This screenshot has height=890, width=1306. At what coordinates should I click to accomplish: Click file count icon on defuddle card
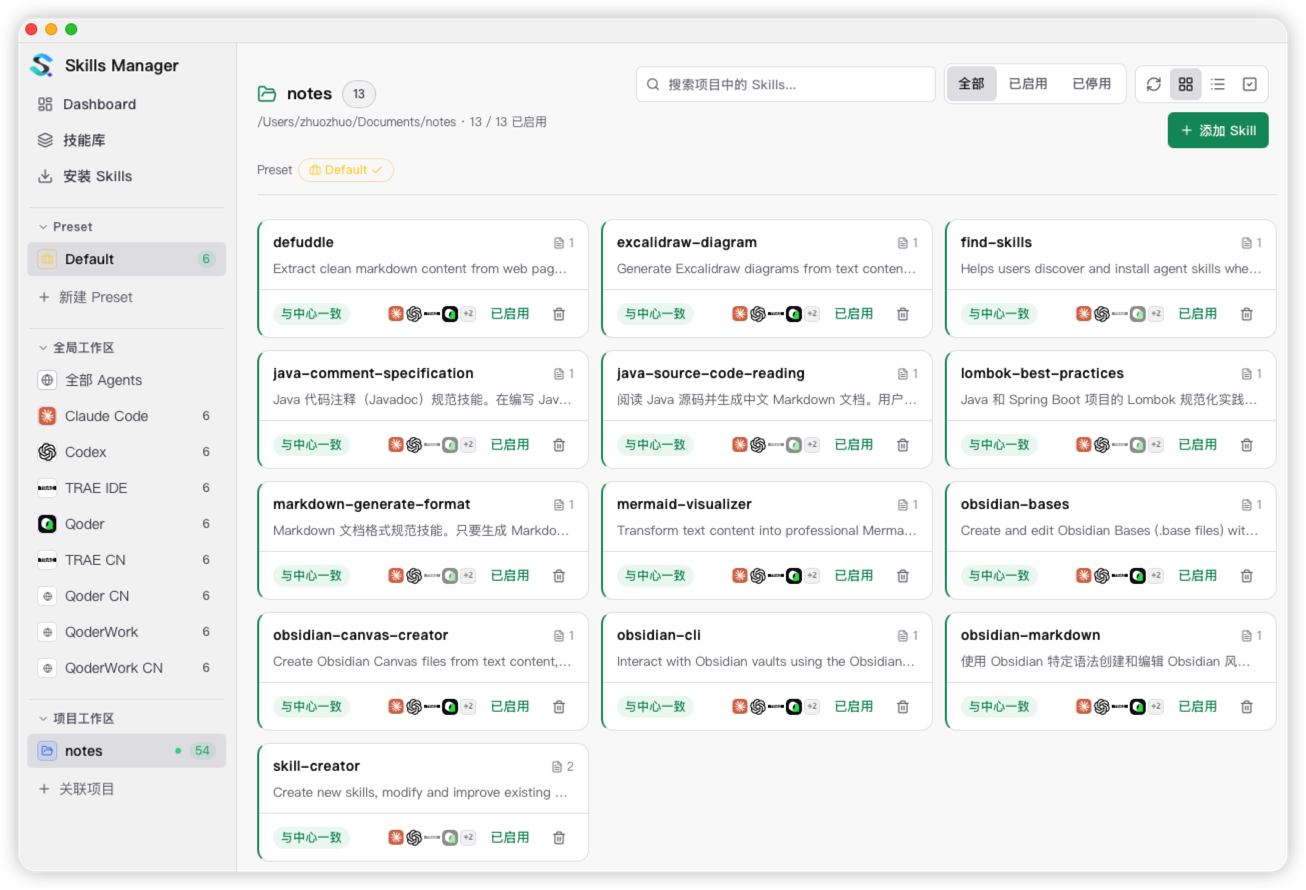coord(559,243)
